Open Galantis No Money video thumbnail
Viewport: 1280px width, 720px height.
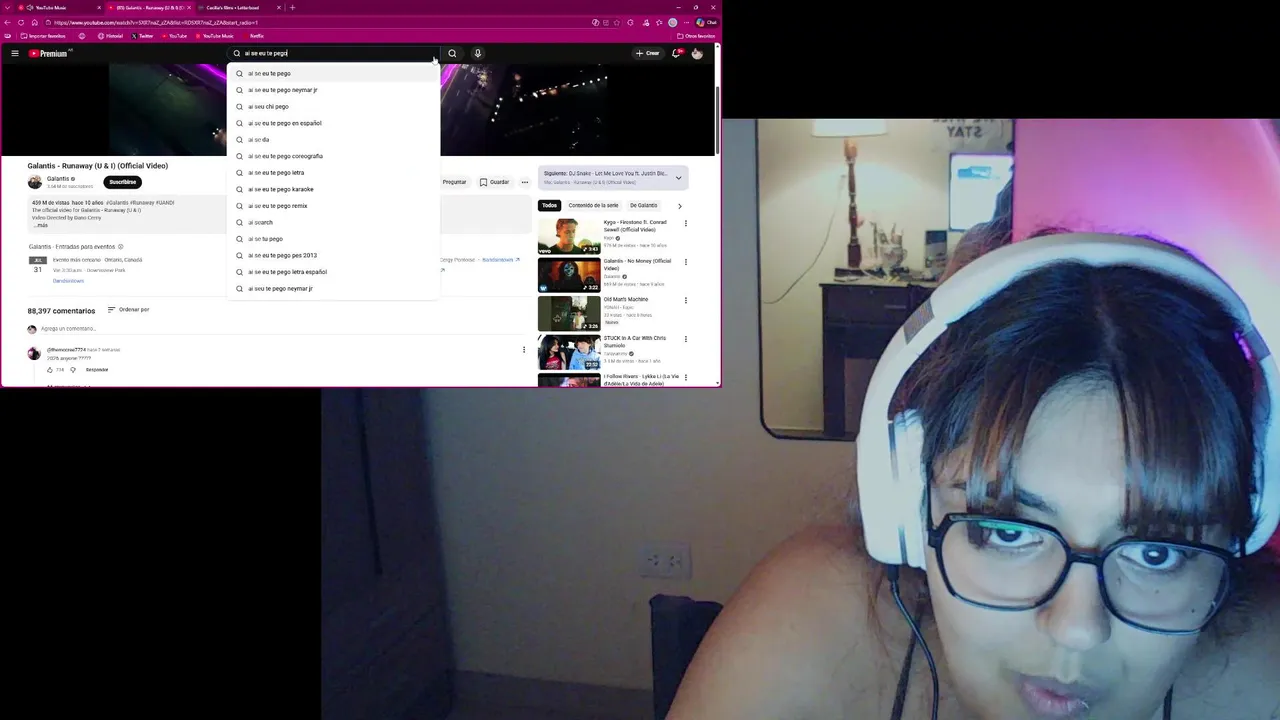569,275
